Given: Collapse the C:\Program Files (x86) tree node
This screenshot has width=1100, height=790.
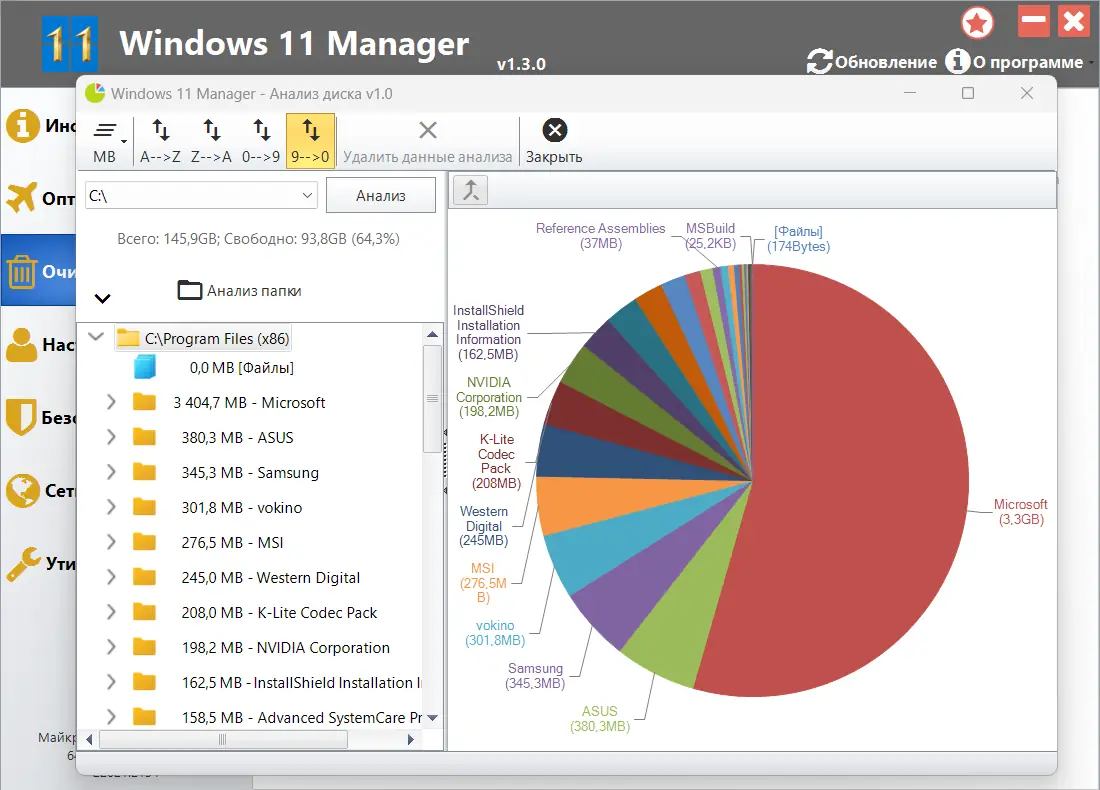Looking at the screenshot, I should (96, 337).
